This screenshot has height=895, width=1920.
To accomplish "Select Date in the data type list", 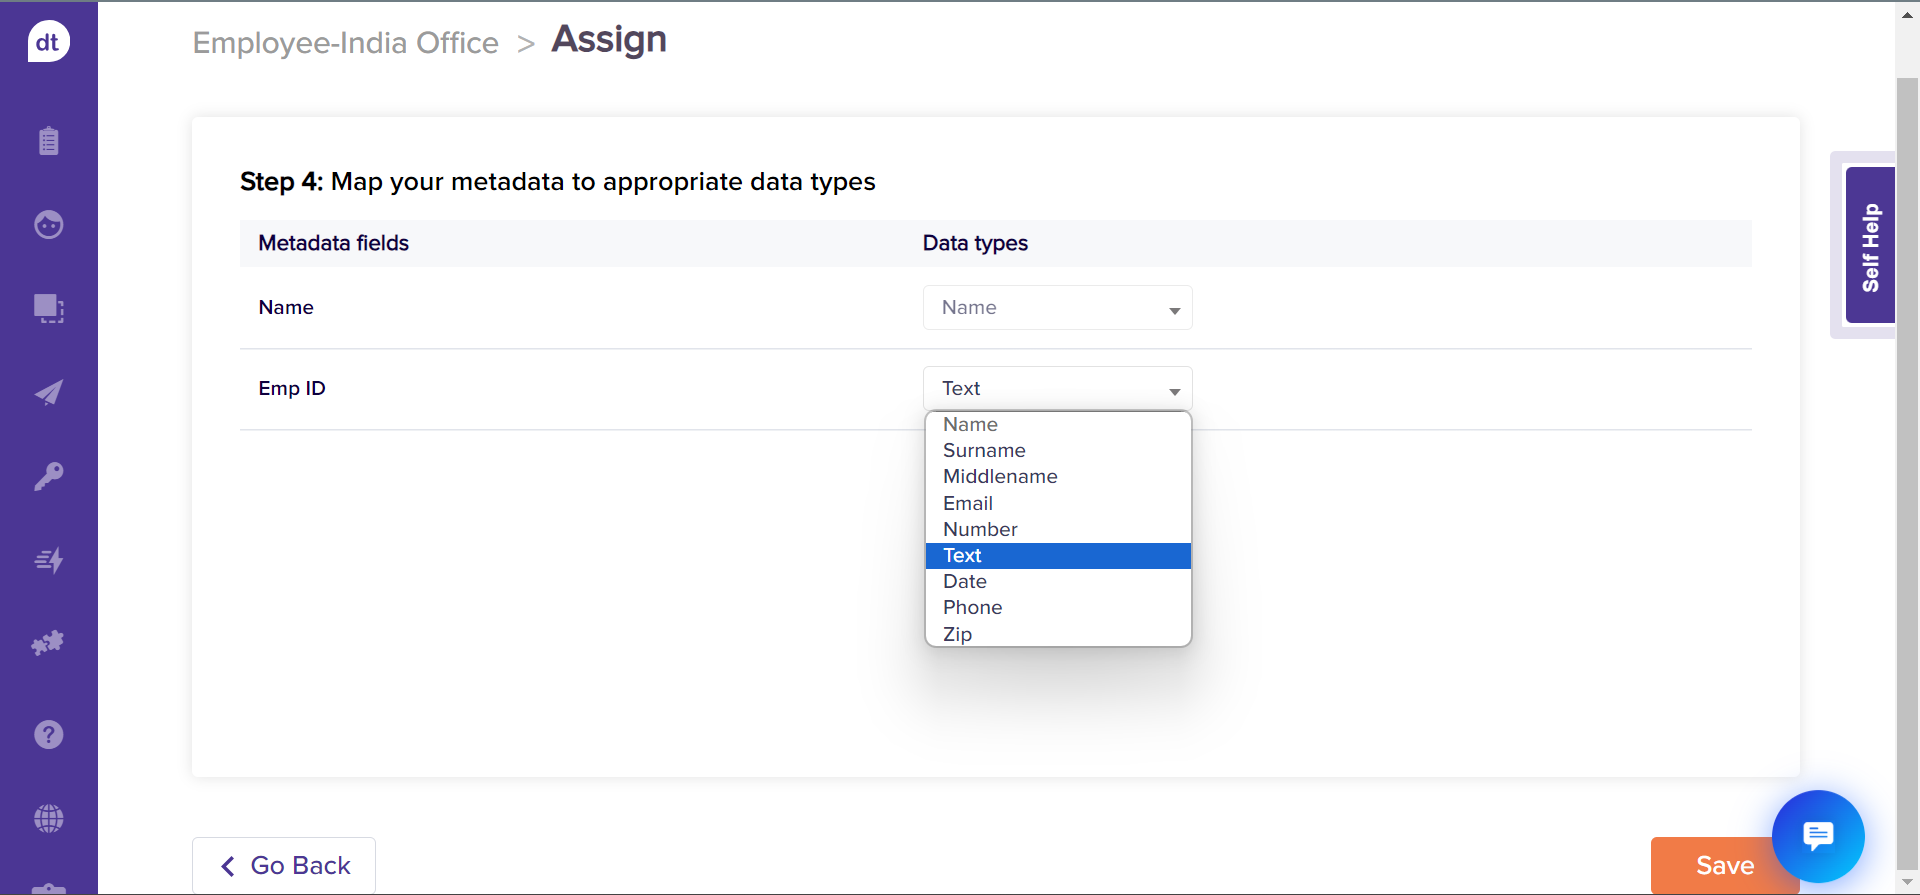I will [965, 581].
